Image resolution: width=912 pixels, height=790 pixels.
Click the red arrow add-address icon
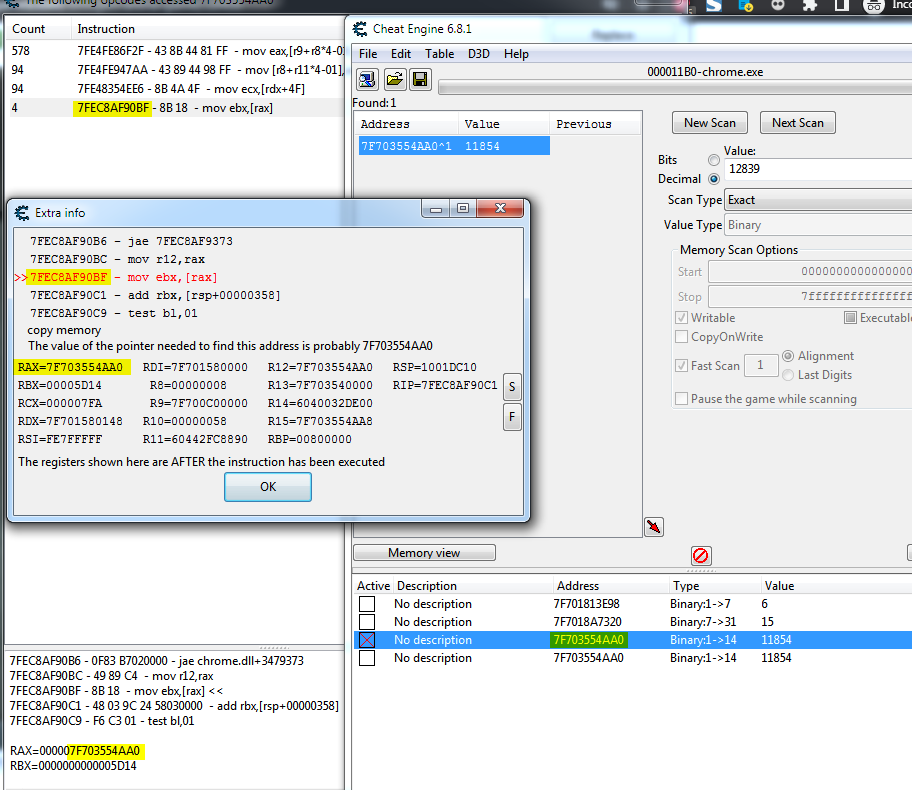click(x=654, y=527)
